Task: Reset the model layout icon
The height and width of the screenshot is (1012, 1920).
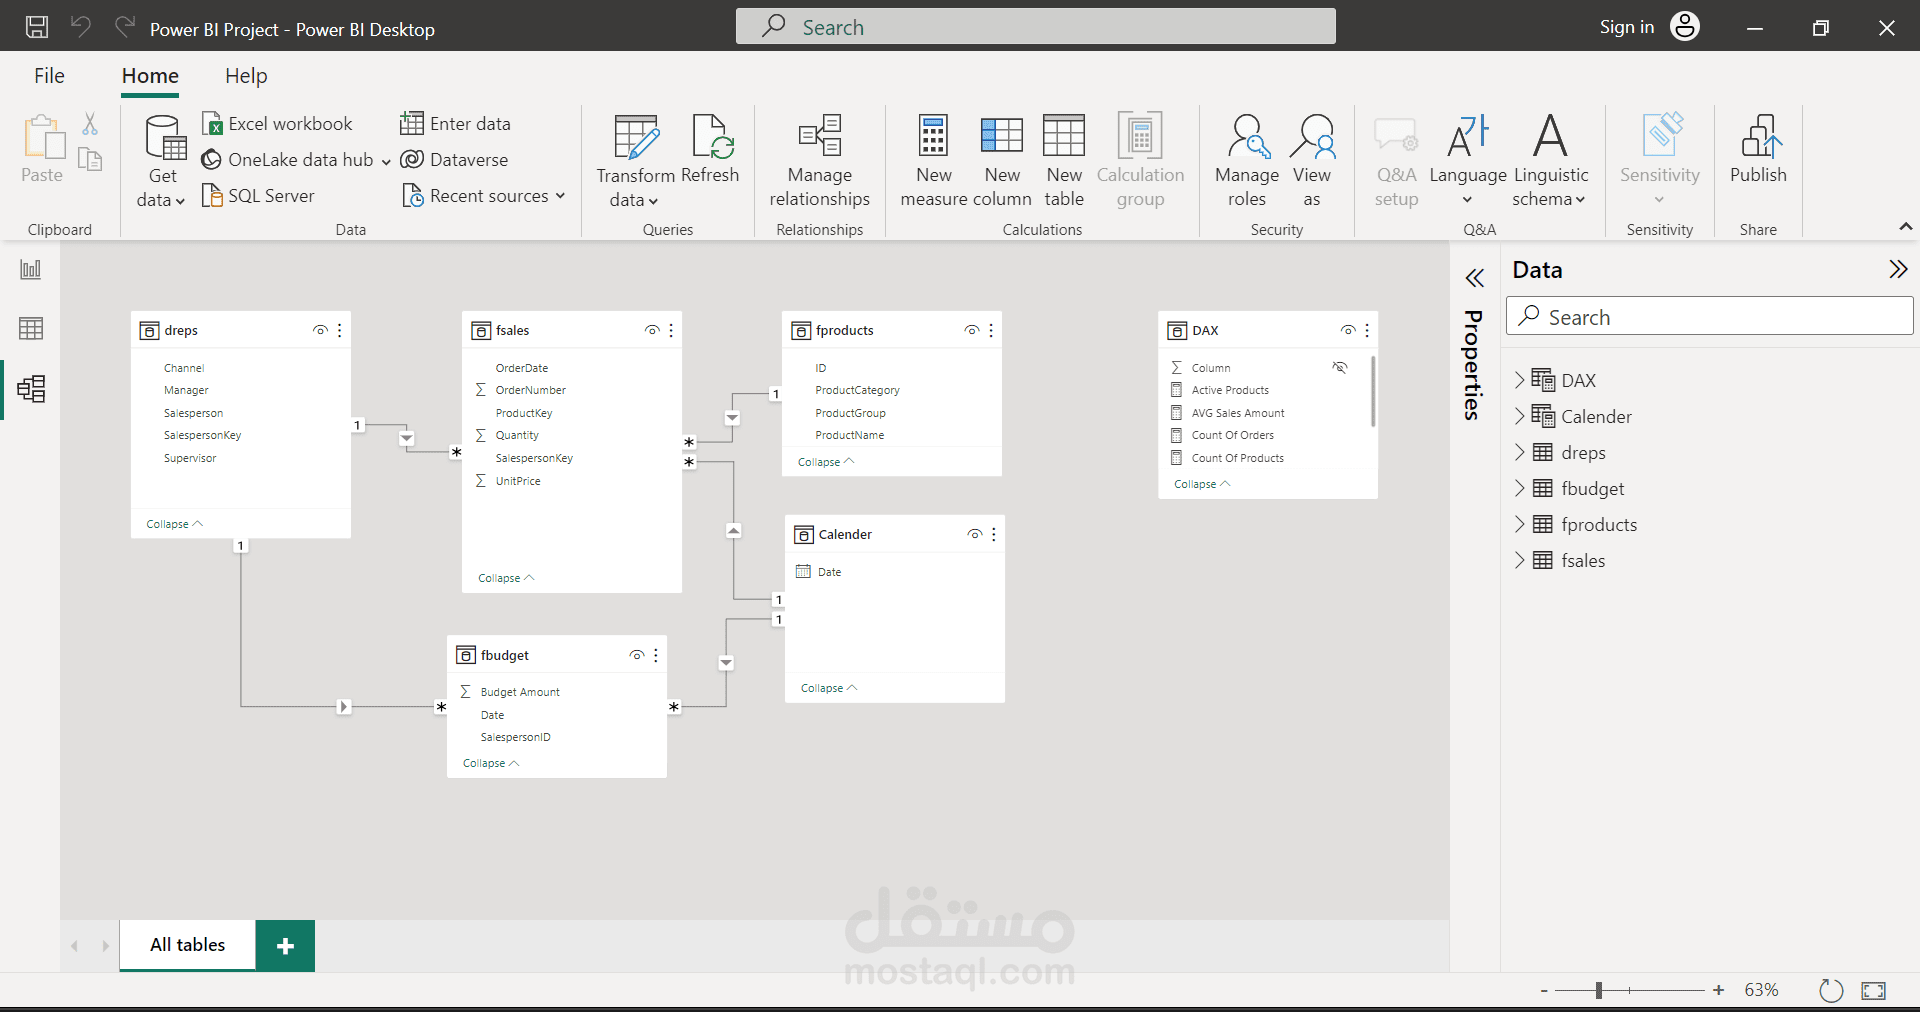Action: (x=1830, y=990)
